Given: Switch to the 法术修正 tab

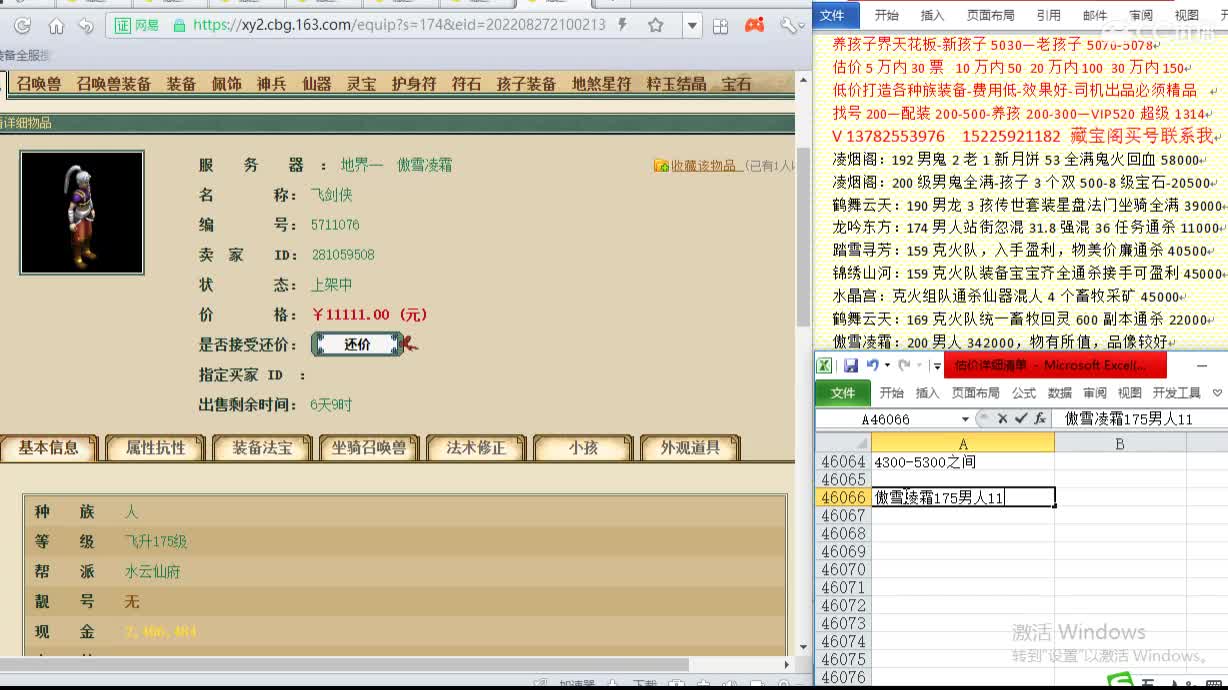Looking at the screenshot, I should tap(476, 447).
